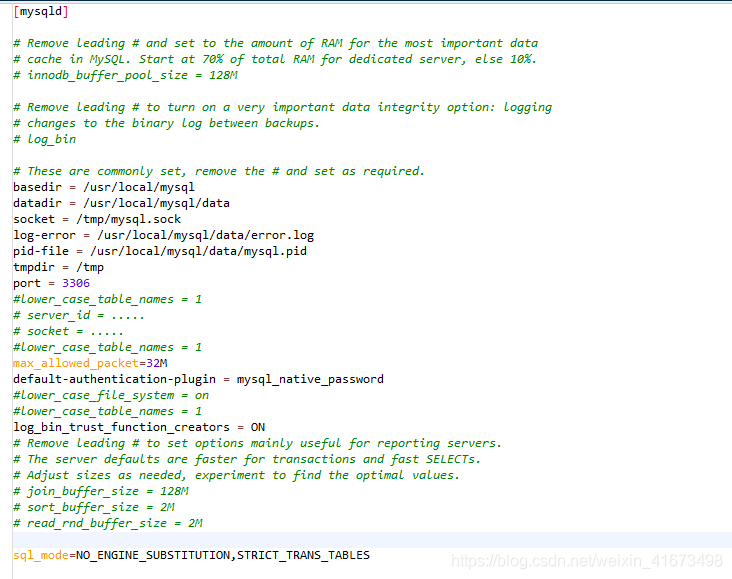Click the port value 3306
The image size is (732, 579).
76,283
